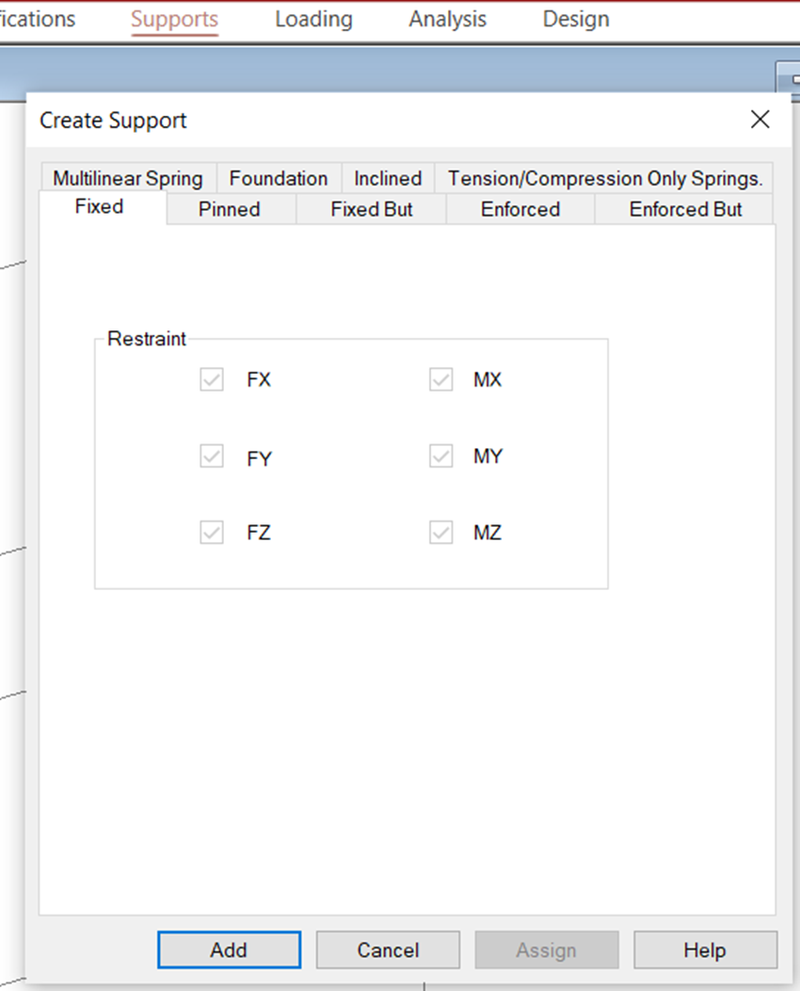Click the Add button
800x991 pixels.
(x=229, y=949)
